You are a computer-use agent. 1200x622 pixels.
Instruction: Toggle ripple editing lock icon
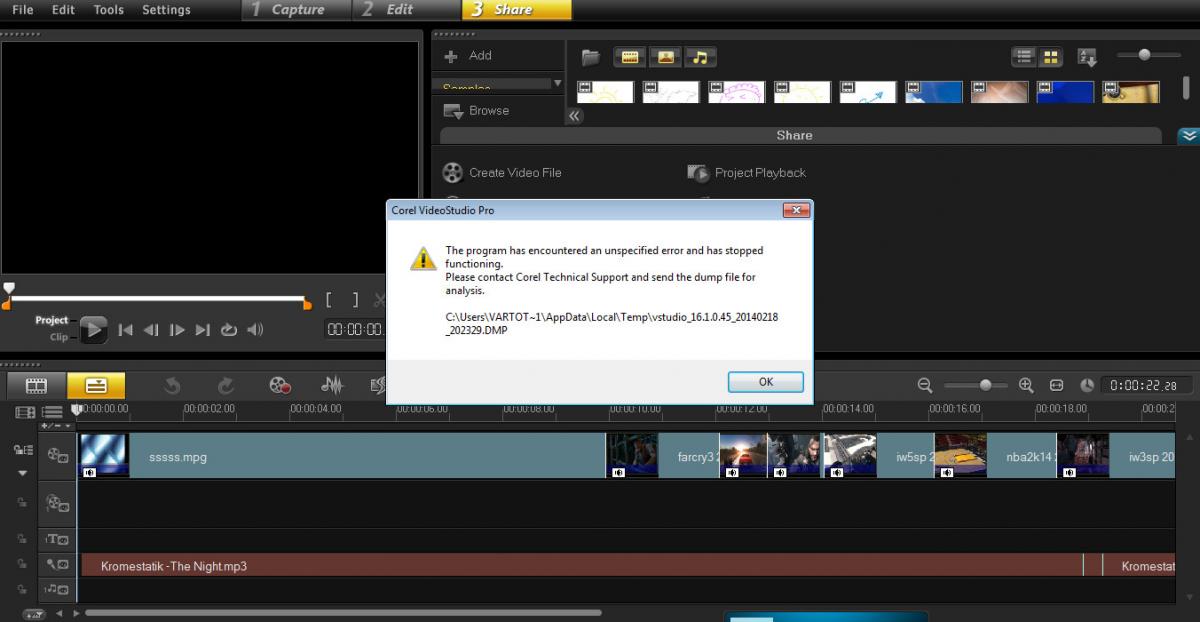pyautogui.click(x=21, y=451)
